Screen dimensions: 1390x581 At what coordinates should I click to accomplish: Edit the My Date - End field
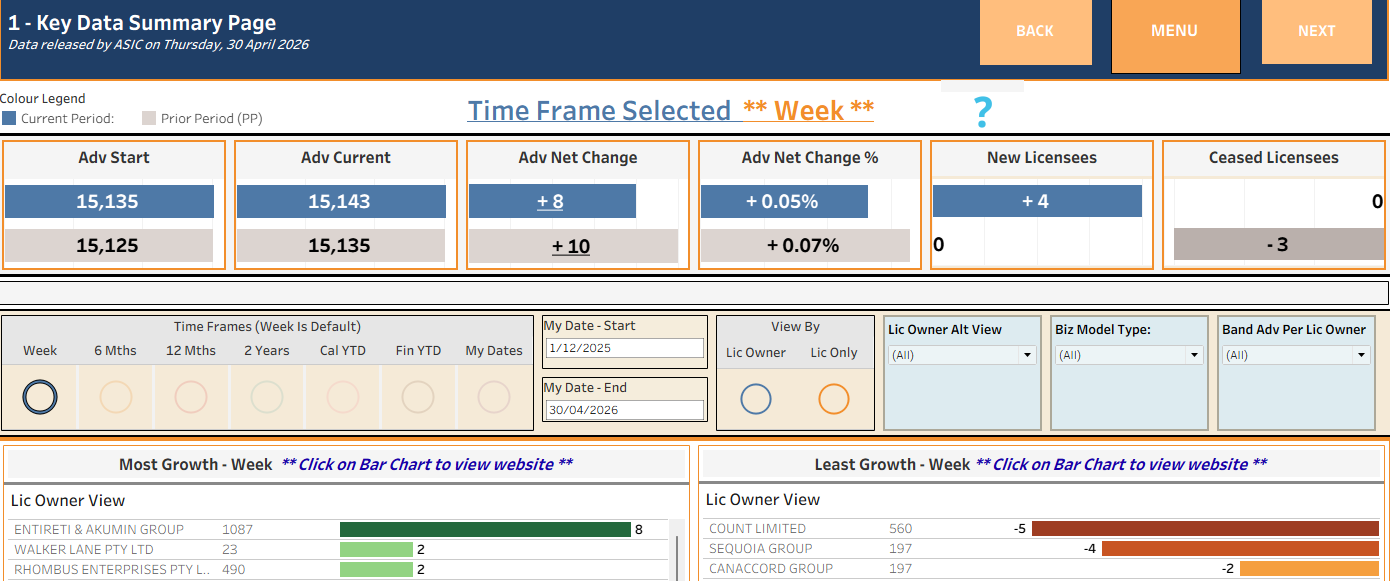[x=624, y=410]
